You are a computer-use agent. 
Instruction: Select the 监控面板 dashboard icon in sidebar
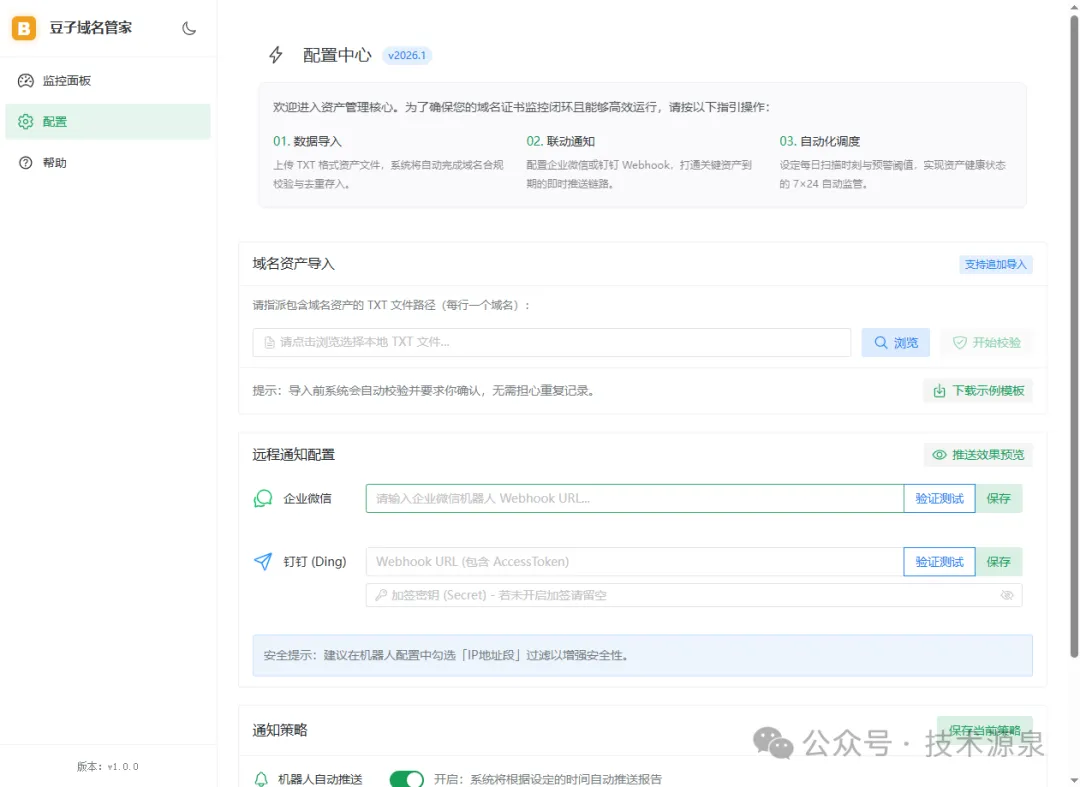(x=25, y=82)
